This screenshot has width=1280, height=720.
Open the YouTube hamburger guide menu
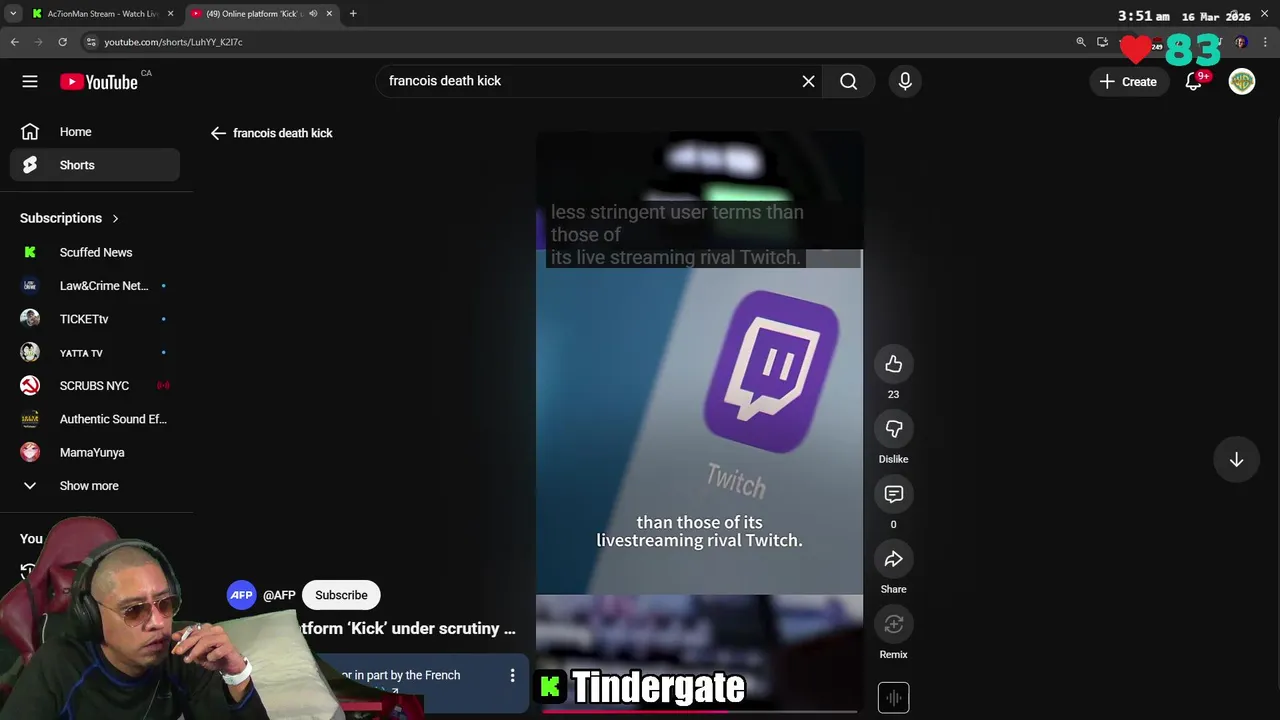(30, 82)
